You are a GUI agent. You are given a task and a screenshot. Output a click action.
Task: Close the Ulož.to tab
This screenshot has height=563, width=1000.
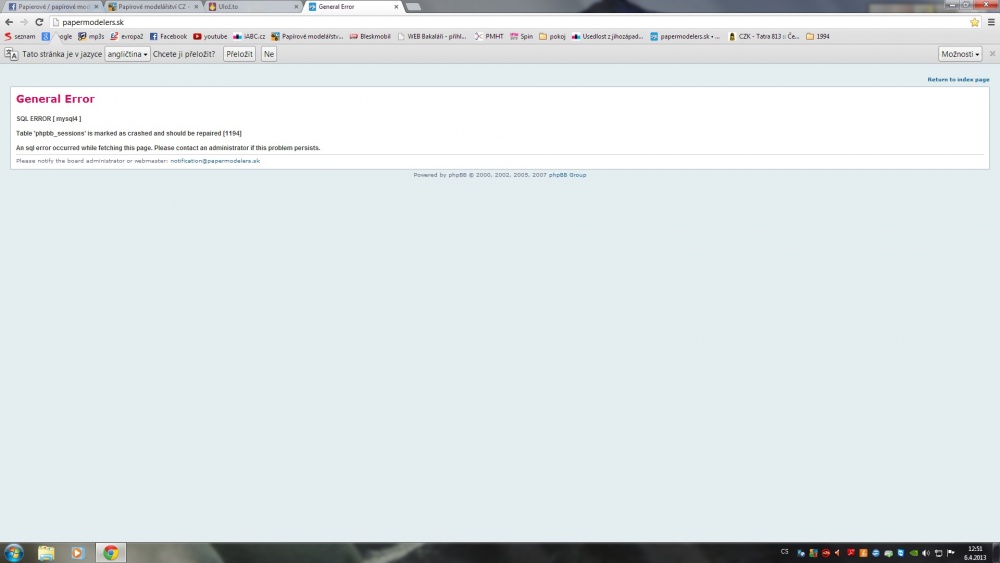[296, 6]
